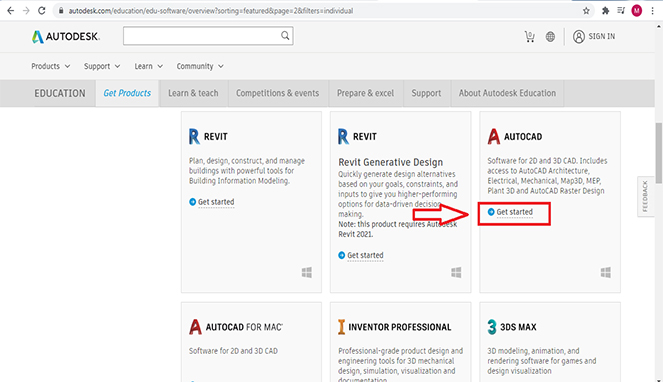This screenshot has width=663, height=382.
Task: Open the Feedback side tab
Action: coord(645,196)
